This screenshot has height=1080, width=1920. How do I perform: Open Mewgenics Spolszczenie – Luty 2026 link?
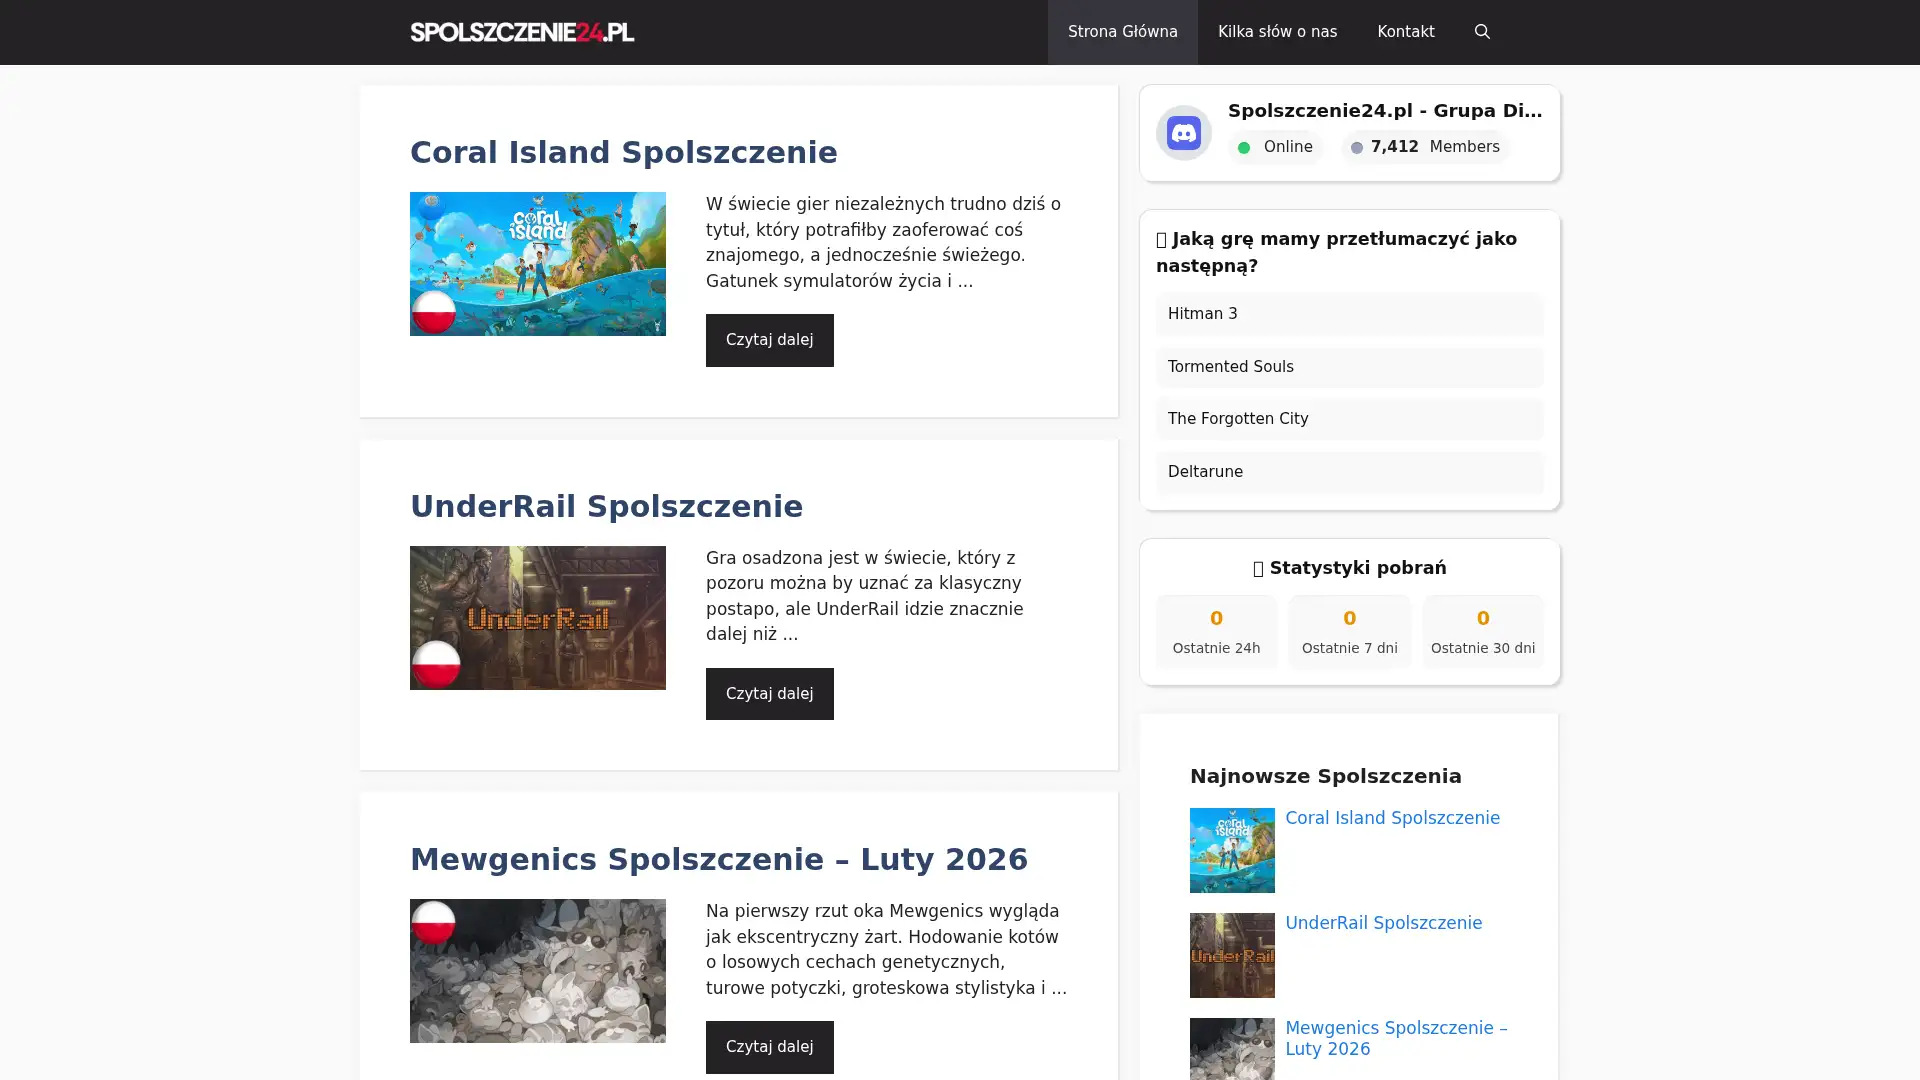[1396, 1038]
